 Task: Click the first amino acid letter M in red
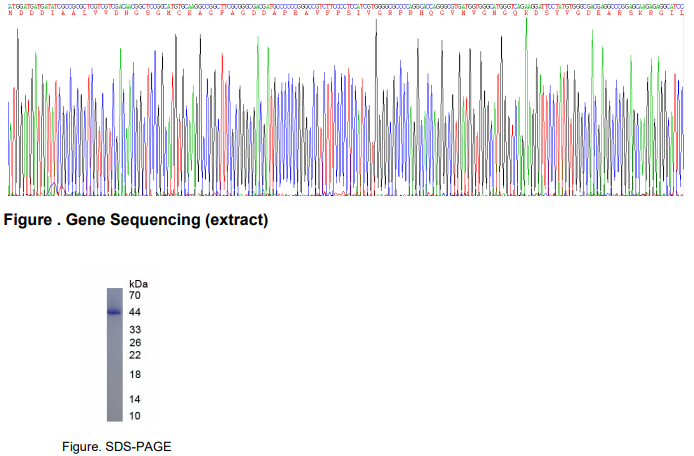point(10,11)
